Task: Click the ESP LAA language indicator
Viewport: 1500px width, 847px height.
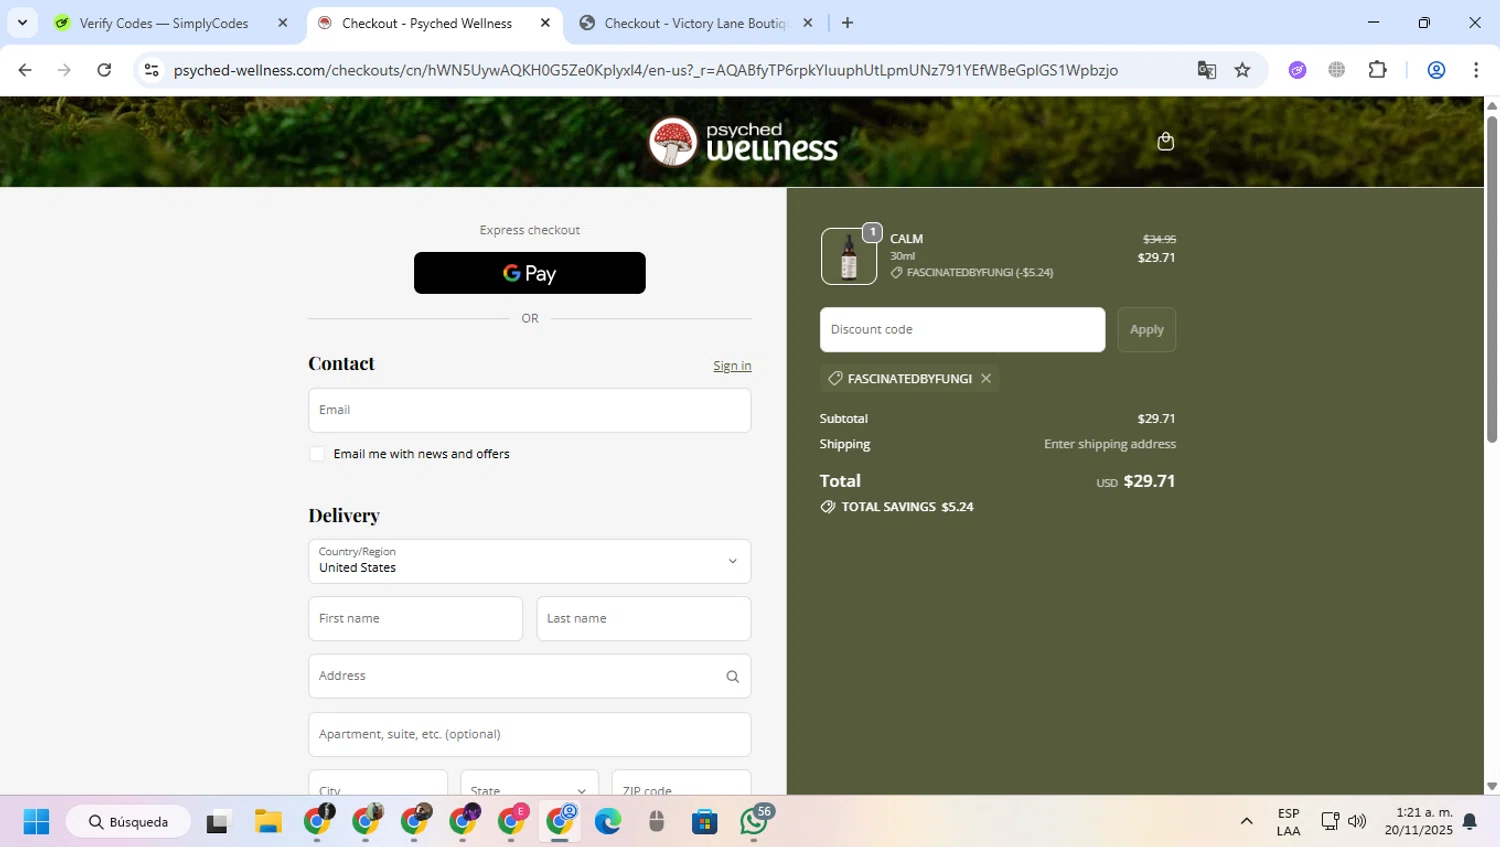Action: (x=1288, y=822)
